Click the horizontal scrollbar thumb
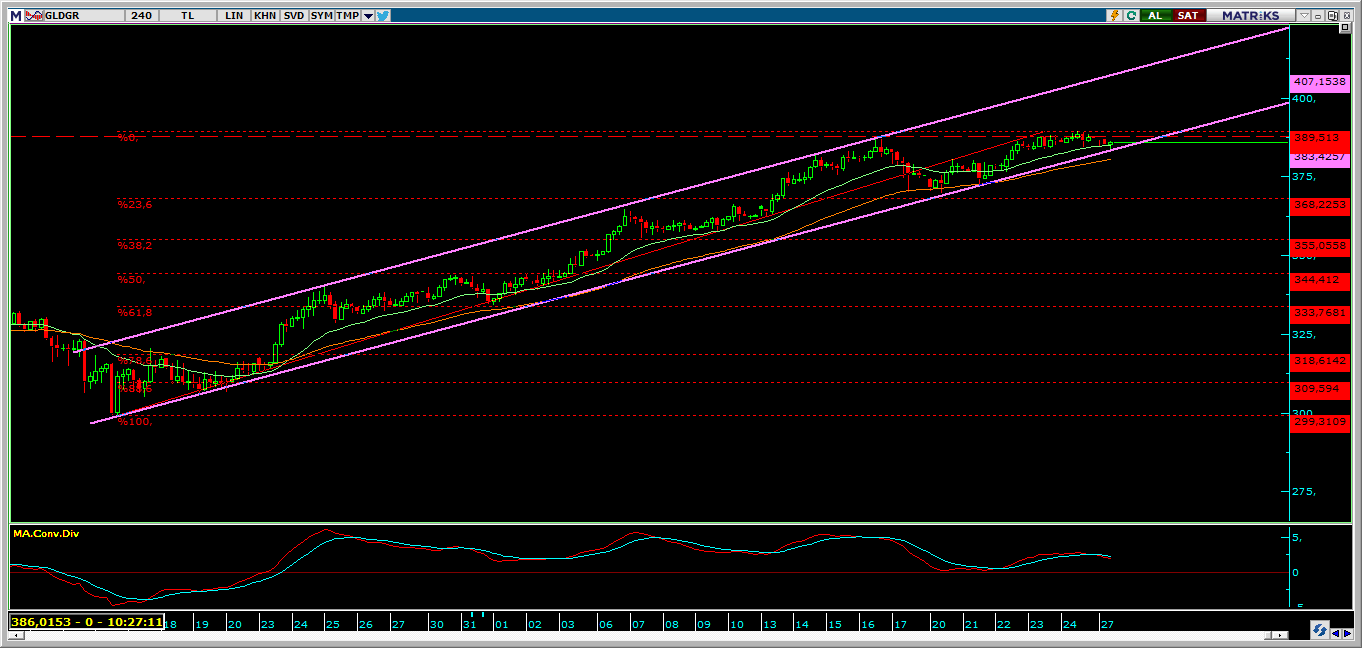This screenshot has height=648, width=1362. coord(1267,635)
